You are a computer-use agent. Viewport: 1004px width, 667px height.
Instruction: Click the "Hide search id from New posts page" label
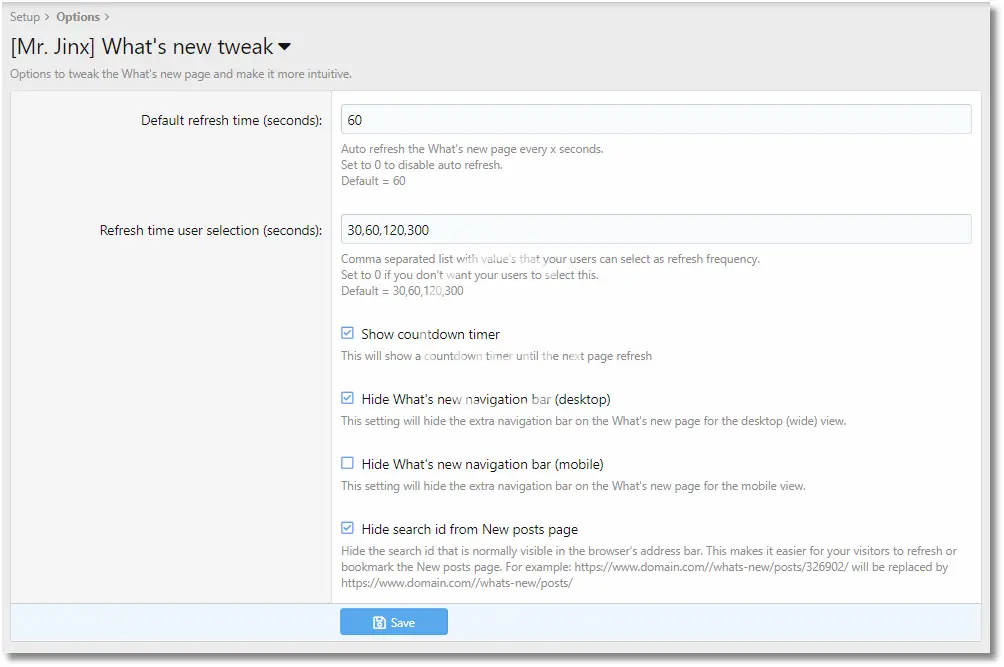pyautogui.click(x=469, y=529)
